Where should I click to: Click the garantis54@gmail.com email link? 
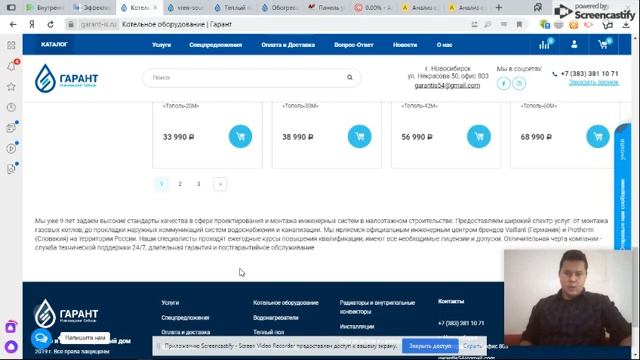(447, 86)
